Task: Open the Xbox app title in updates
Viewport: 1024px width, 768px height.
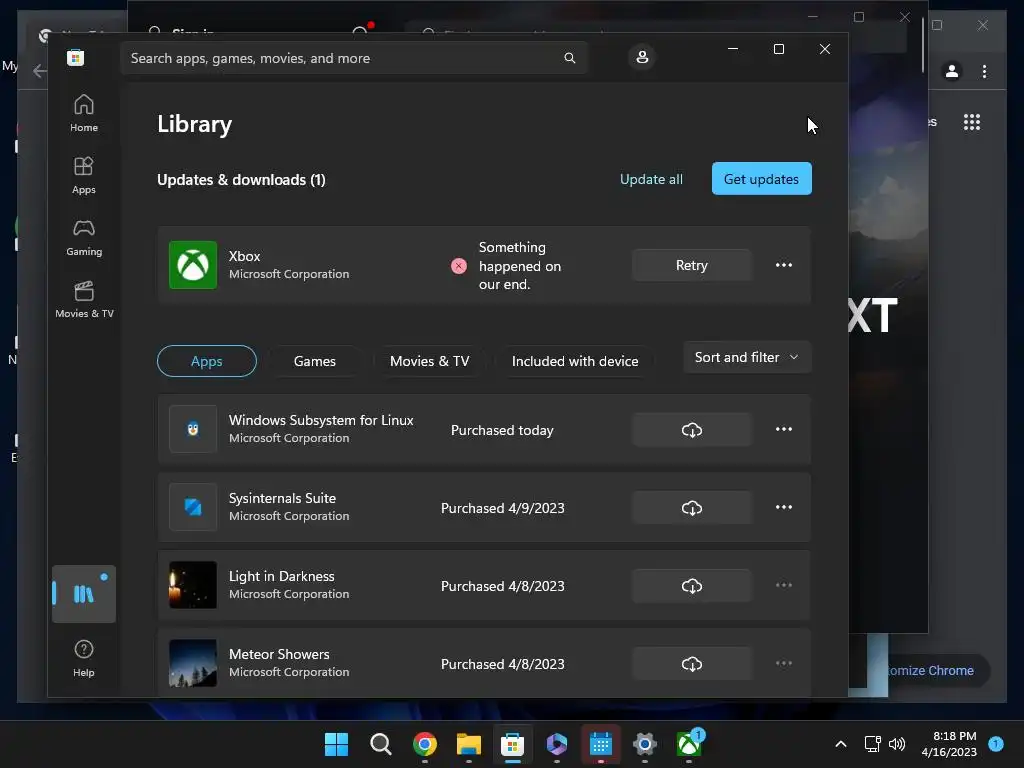Action: click(x=244, y=256)
